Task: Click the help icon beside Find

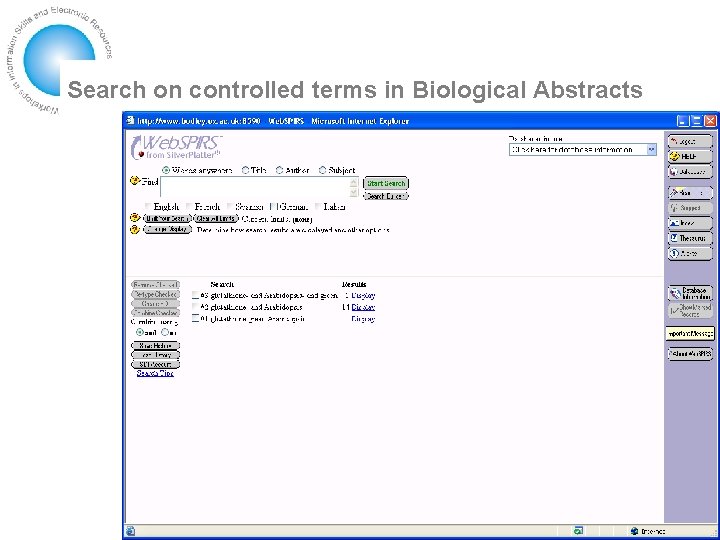Action: click(135, 180)
